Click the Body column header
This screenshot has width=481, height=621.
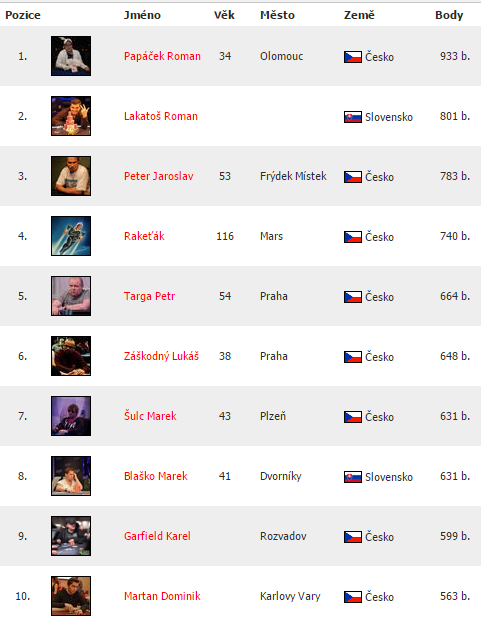pos(449,15)
